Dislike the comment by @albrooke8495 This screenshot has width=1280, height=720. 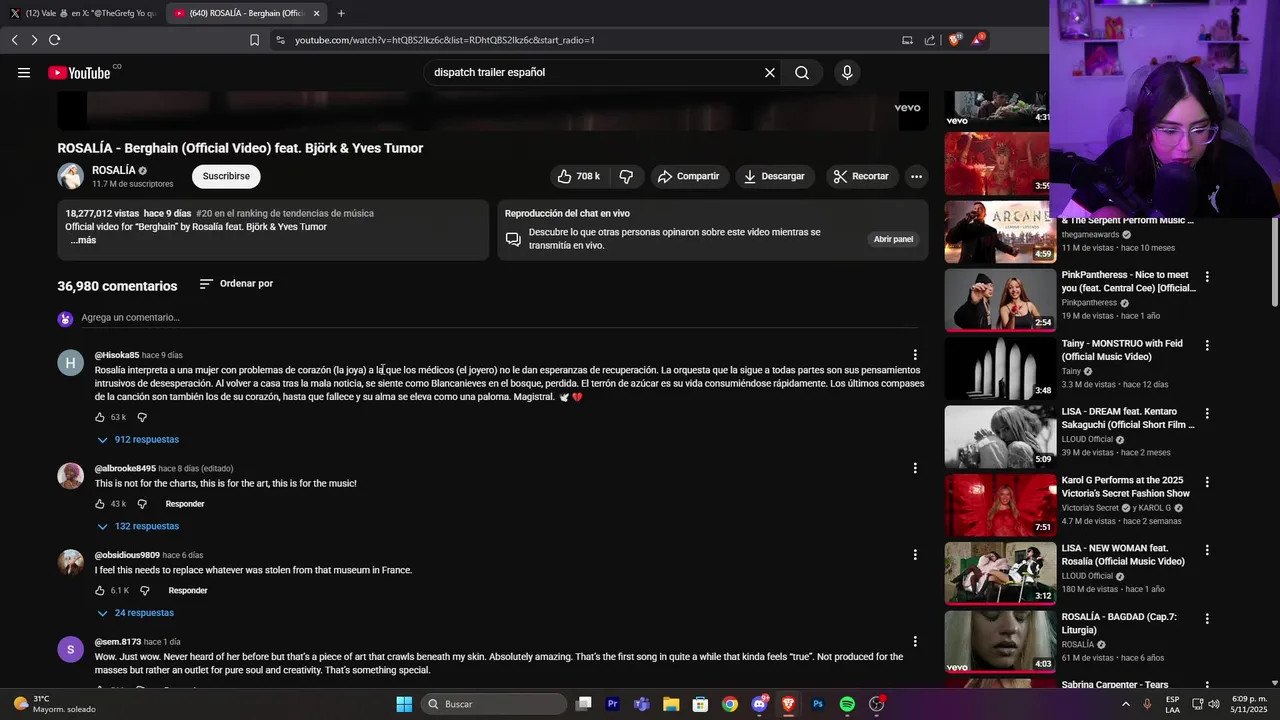142,504
